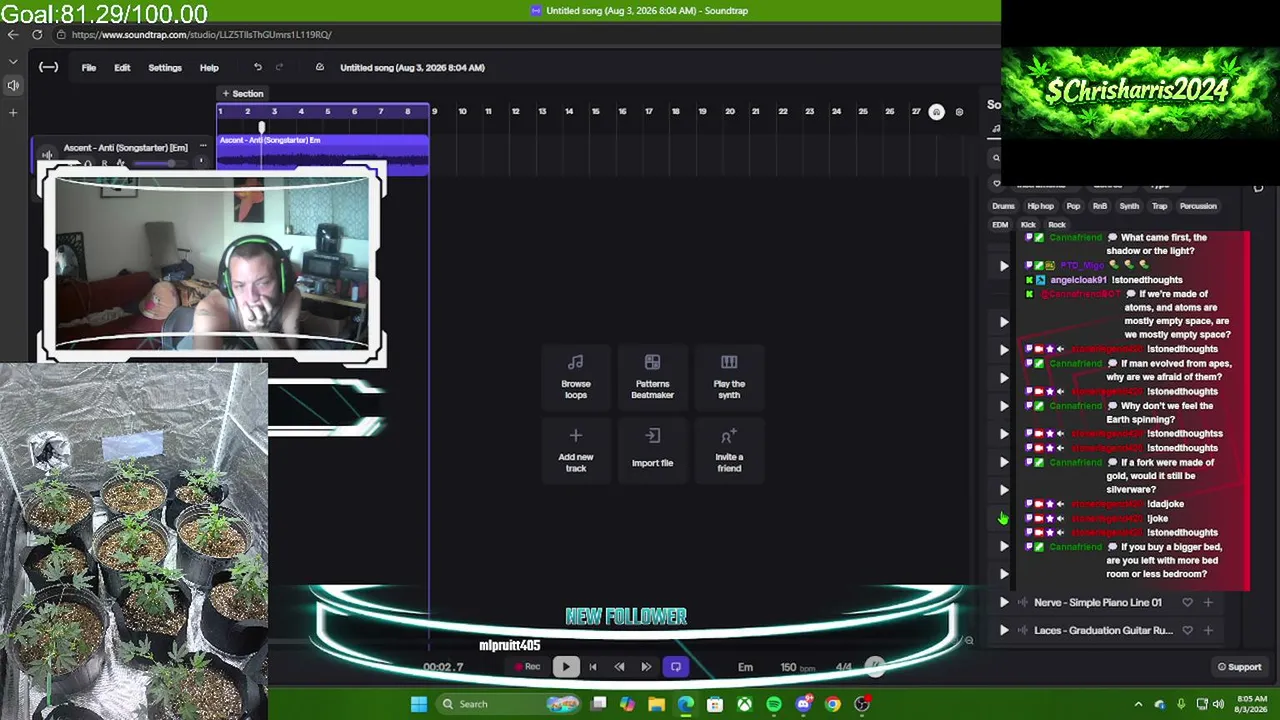
Task: Go back using the browser back arrow
Action: tap(13, 35)
